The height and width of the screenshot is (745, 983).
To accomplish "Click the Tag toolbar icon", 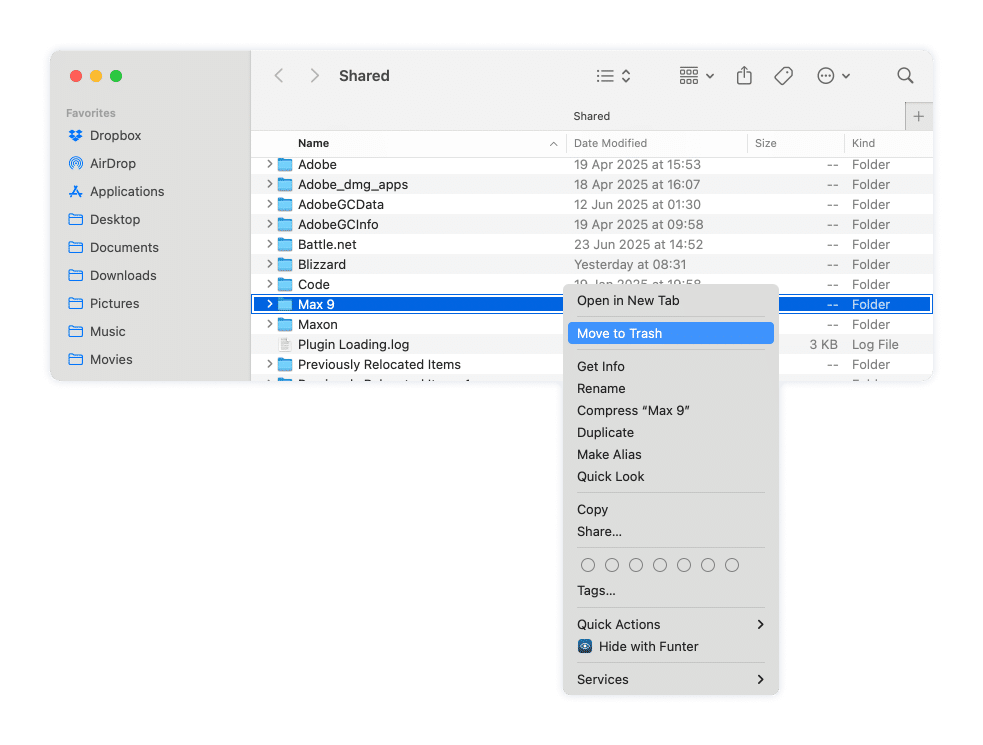I will pyautogui.click(x=784, y=76).
